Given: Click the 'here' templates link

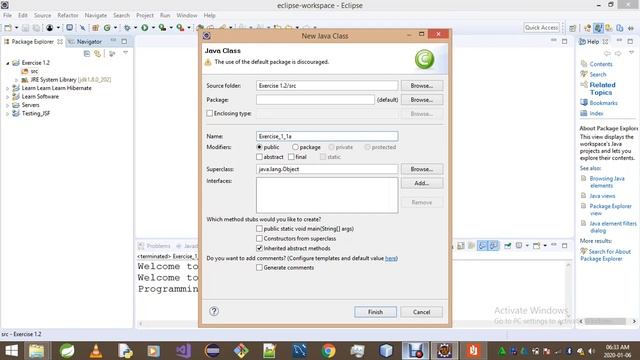Looking at the screenshot, I should coord(391,258).
